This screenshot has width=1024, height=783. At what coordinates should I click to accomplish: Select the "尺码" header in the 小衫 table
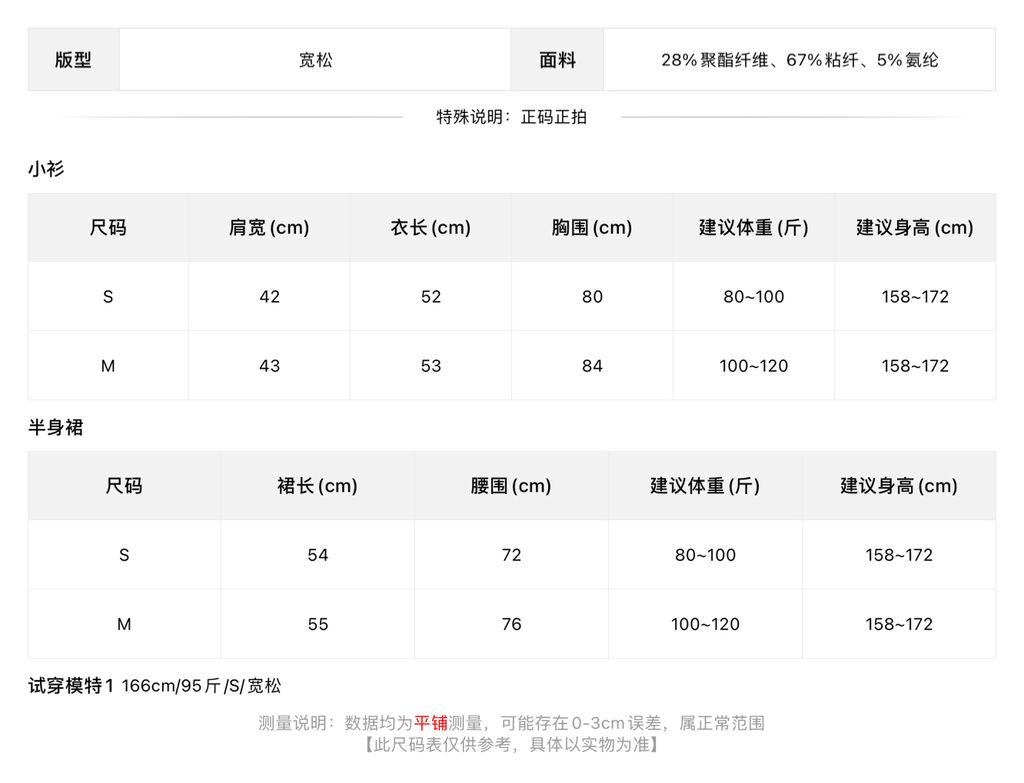(x=108, y=227)
